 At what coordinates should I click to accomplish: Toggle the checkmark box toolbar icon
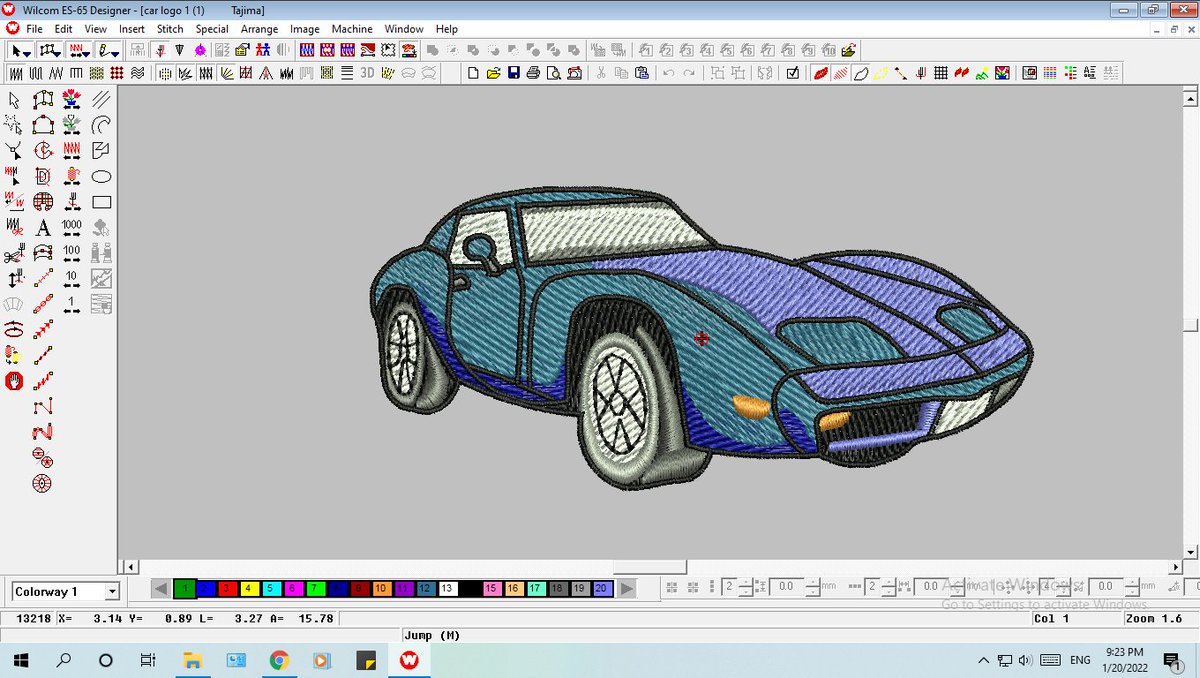tap(793, 73)
